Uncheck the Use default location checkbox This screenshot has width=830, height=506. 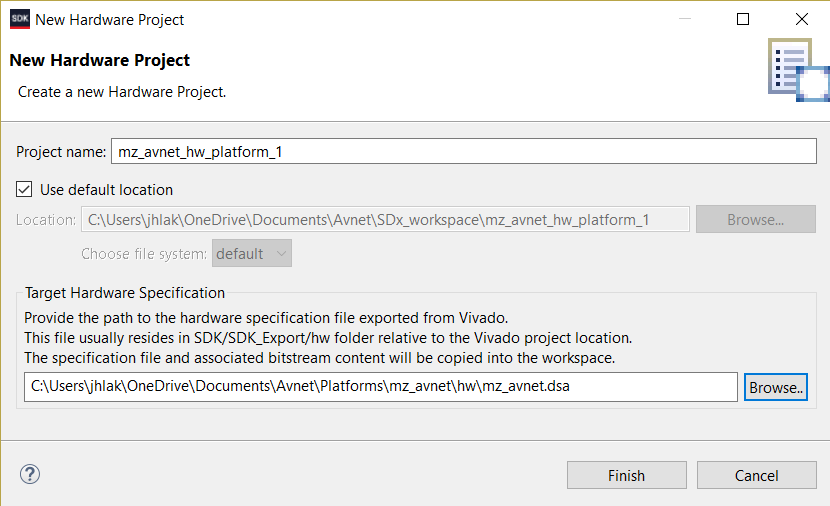(25, 189)
